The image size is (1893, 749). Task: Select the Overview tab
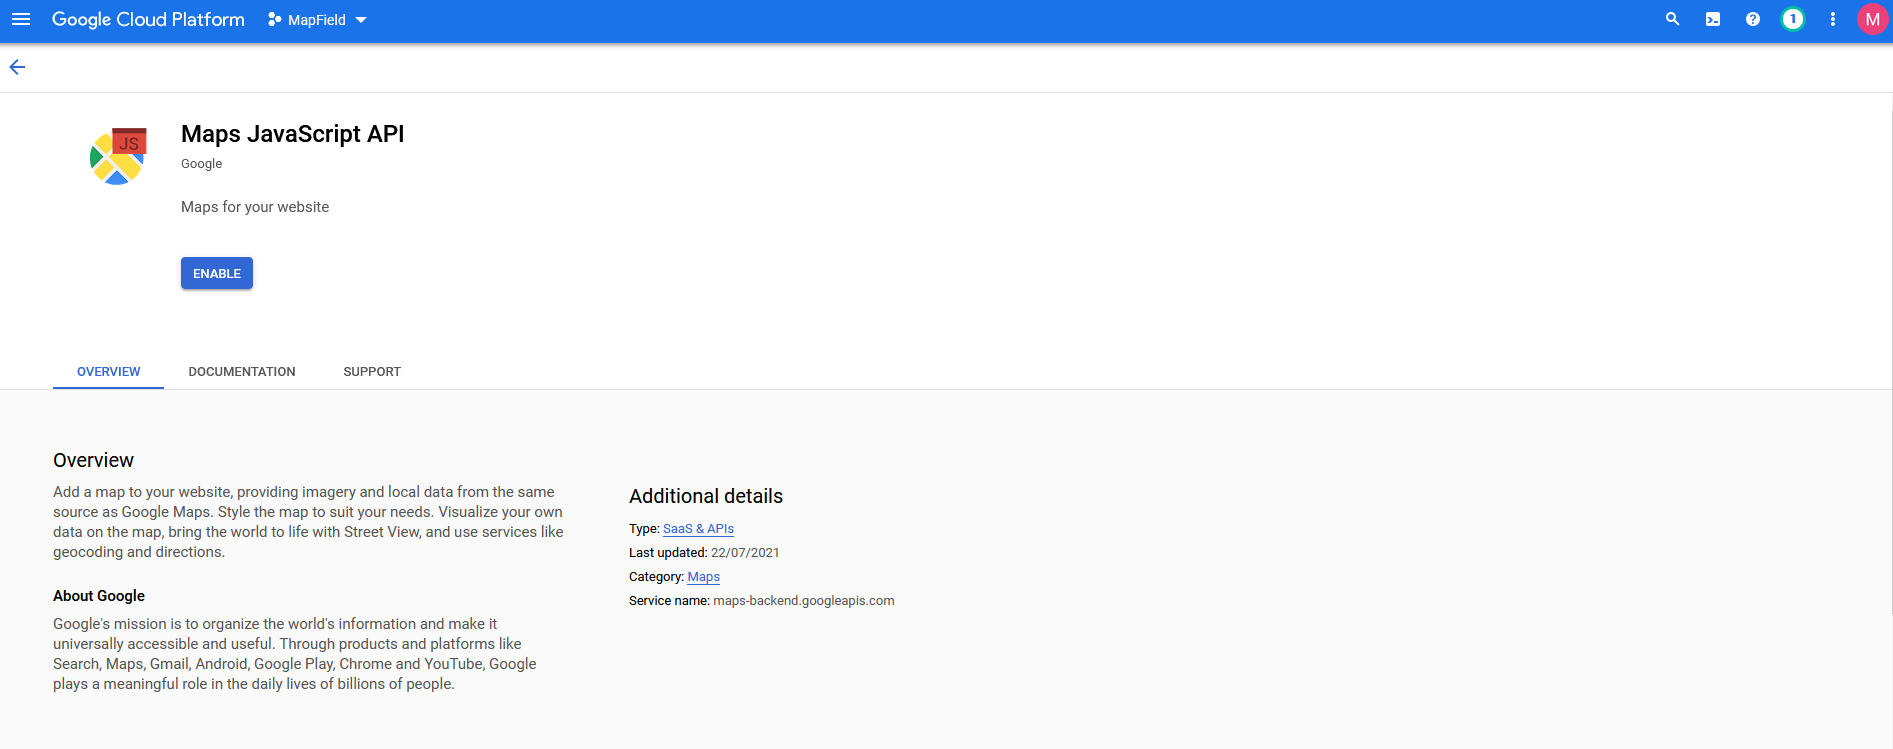[109, 372]
